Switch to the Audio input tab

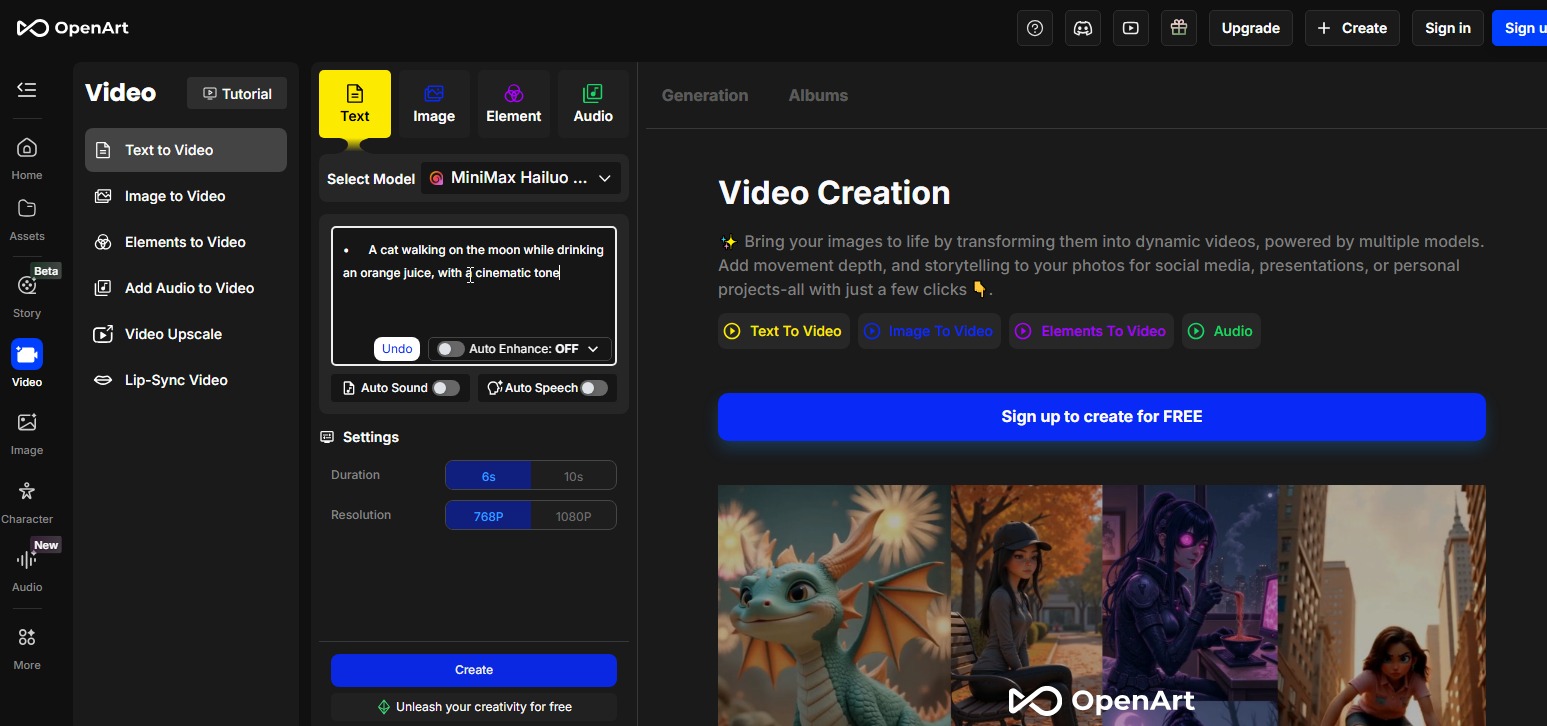(x=593, y=104)
